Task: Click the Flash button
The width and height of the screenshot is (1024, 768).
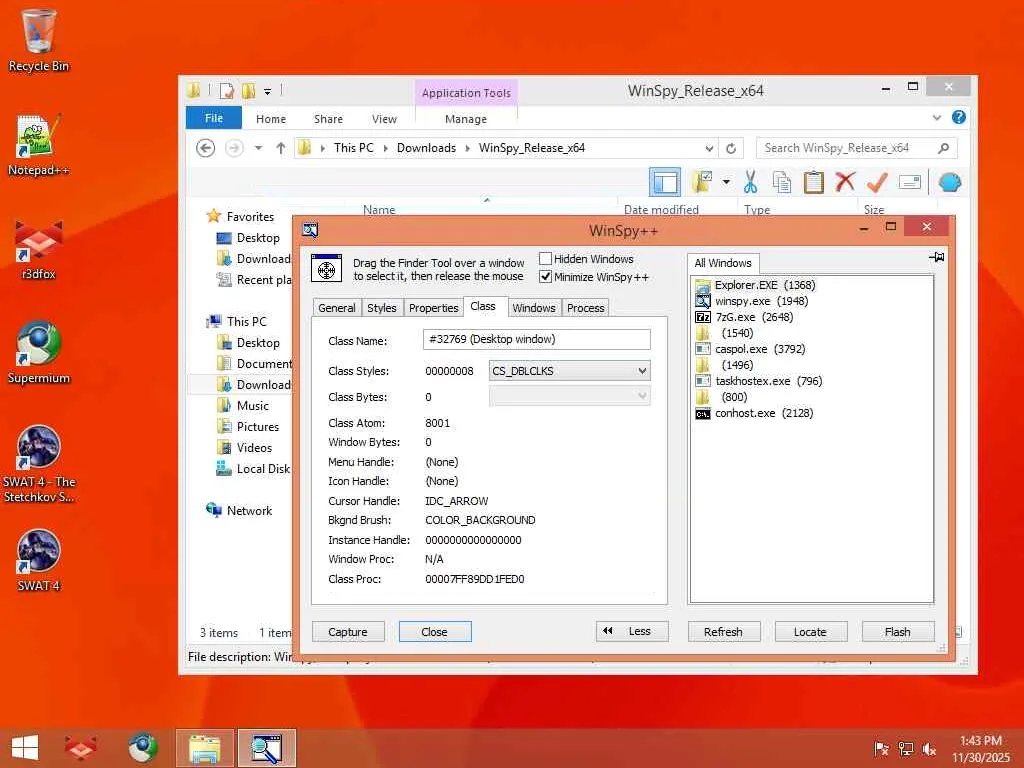Action: (898, 632)
